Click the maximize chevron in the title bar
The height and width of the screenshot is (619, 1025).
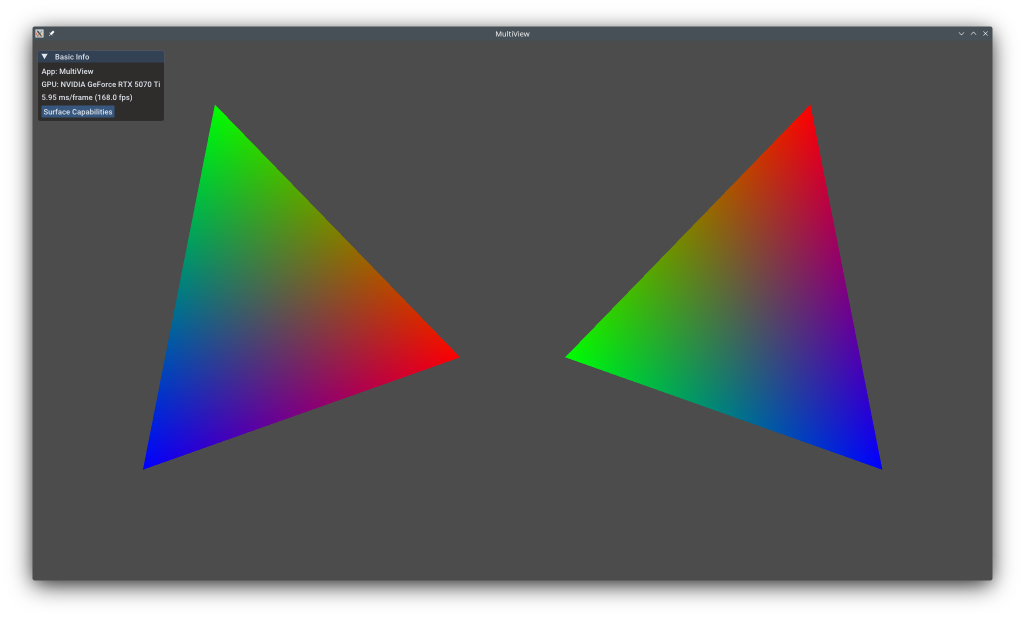[x=973, y=32]
